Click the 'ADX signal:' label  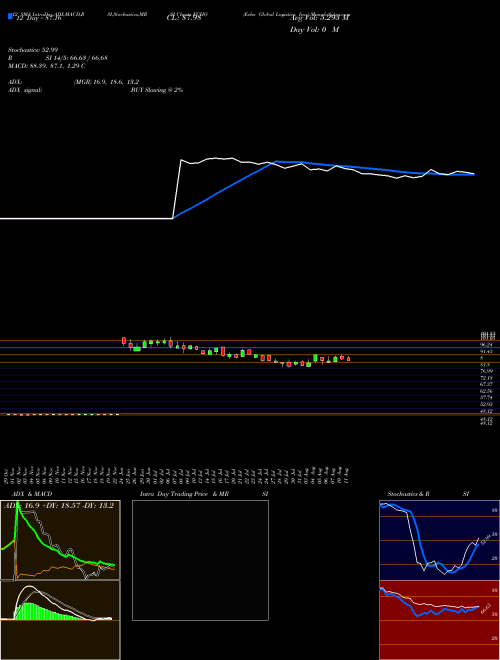pyautogui.click(x=25, y=90)
